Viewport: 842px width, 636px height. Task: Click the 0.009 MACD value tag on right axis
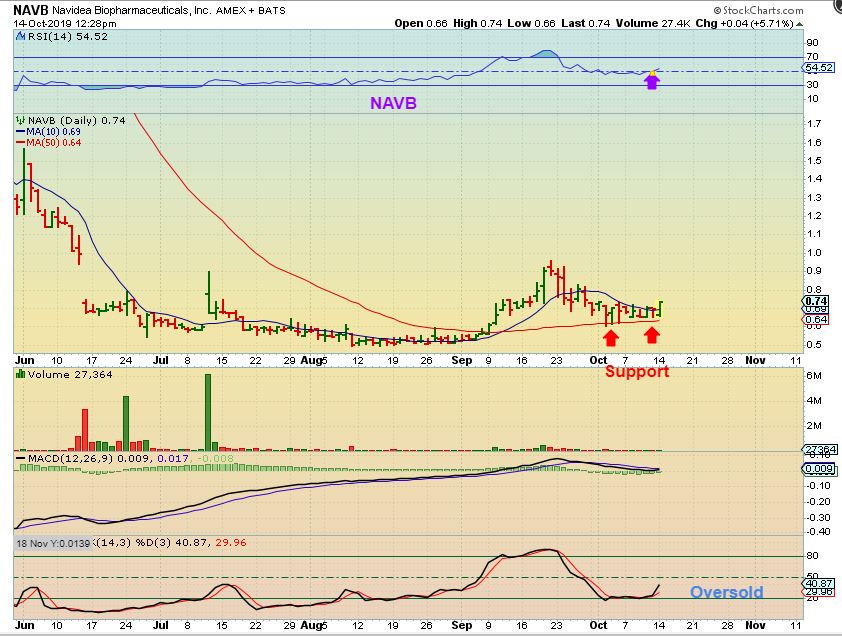click(x=819, y=469)
